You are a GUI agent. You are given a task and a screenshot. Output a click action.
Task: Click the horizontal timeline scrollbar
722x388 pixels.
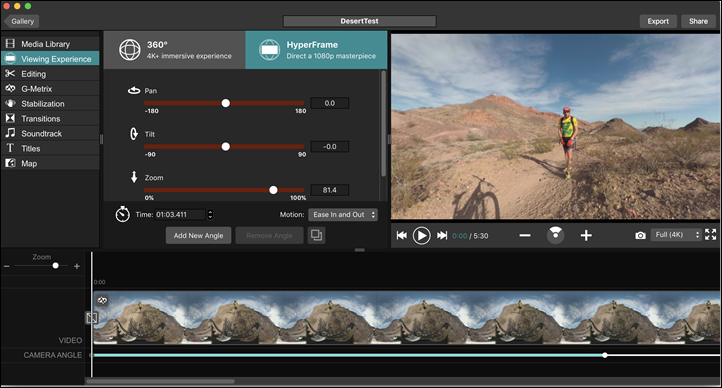click(161, 381)
